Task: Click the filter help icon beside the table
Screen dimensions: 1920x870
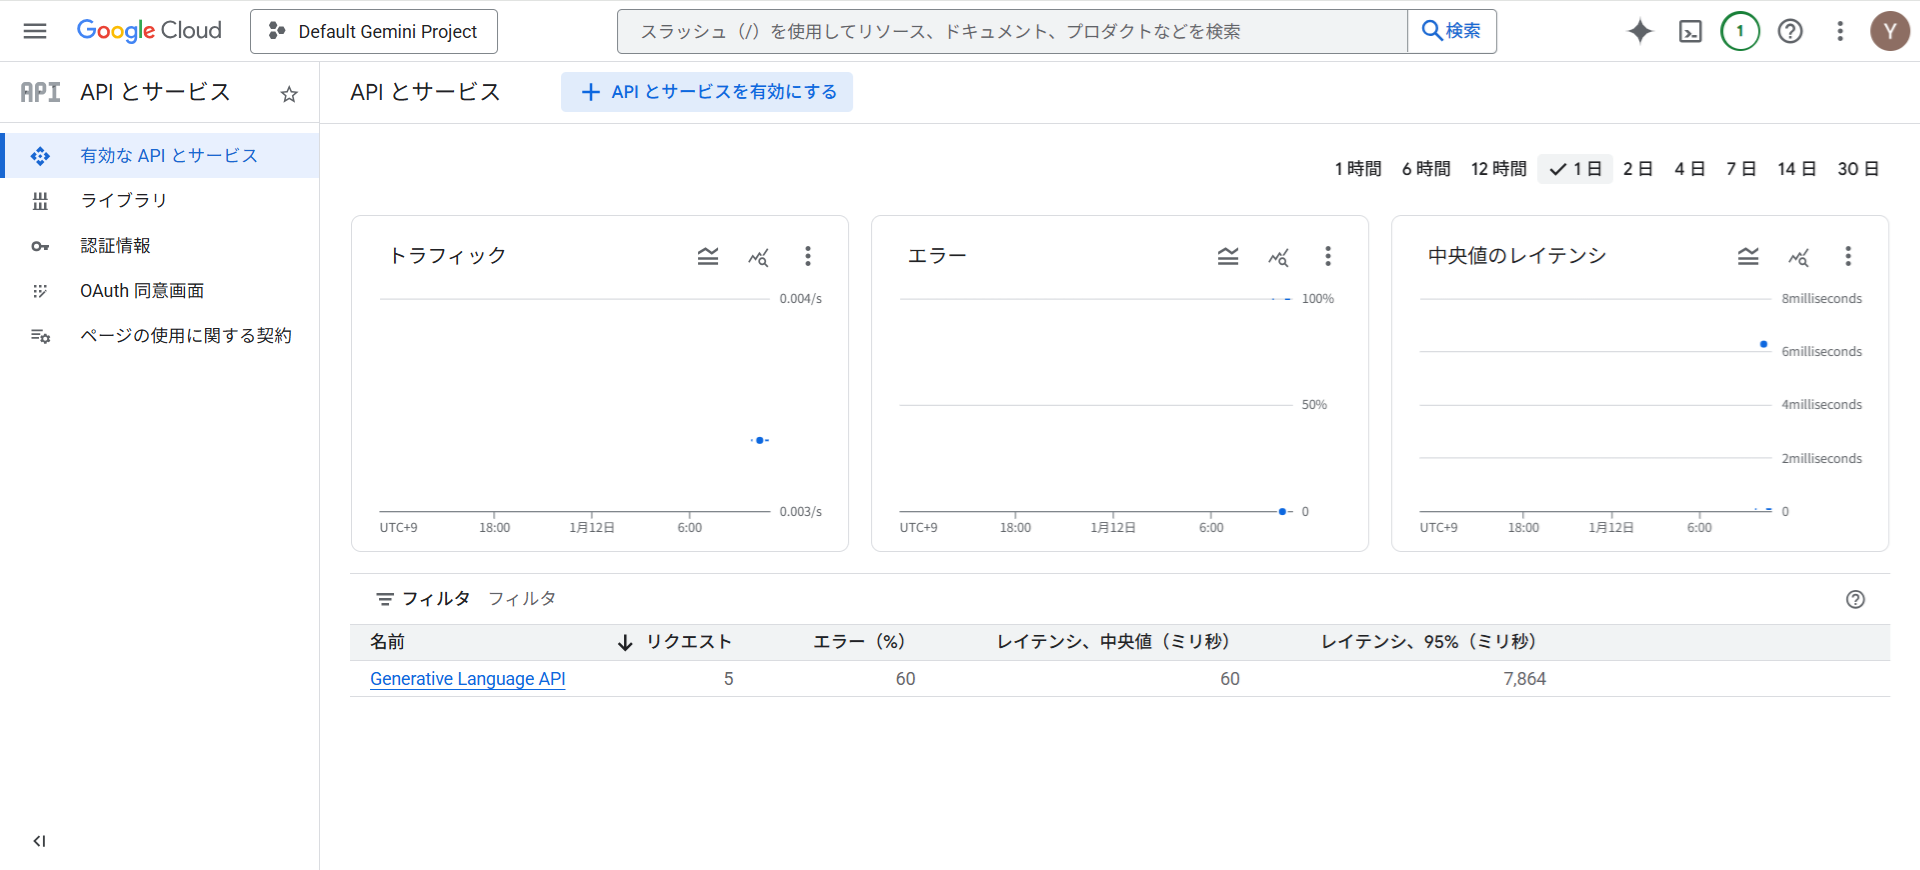Action: click(1855, 599)
